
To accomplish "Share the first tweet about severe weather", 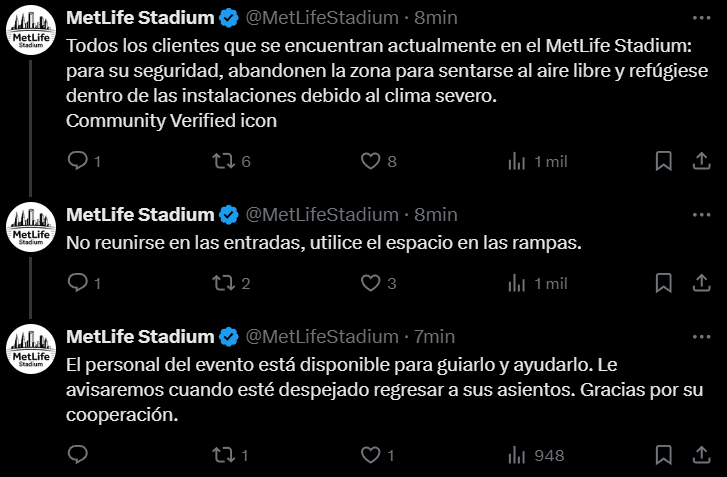I will click(x=702, y=161).
